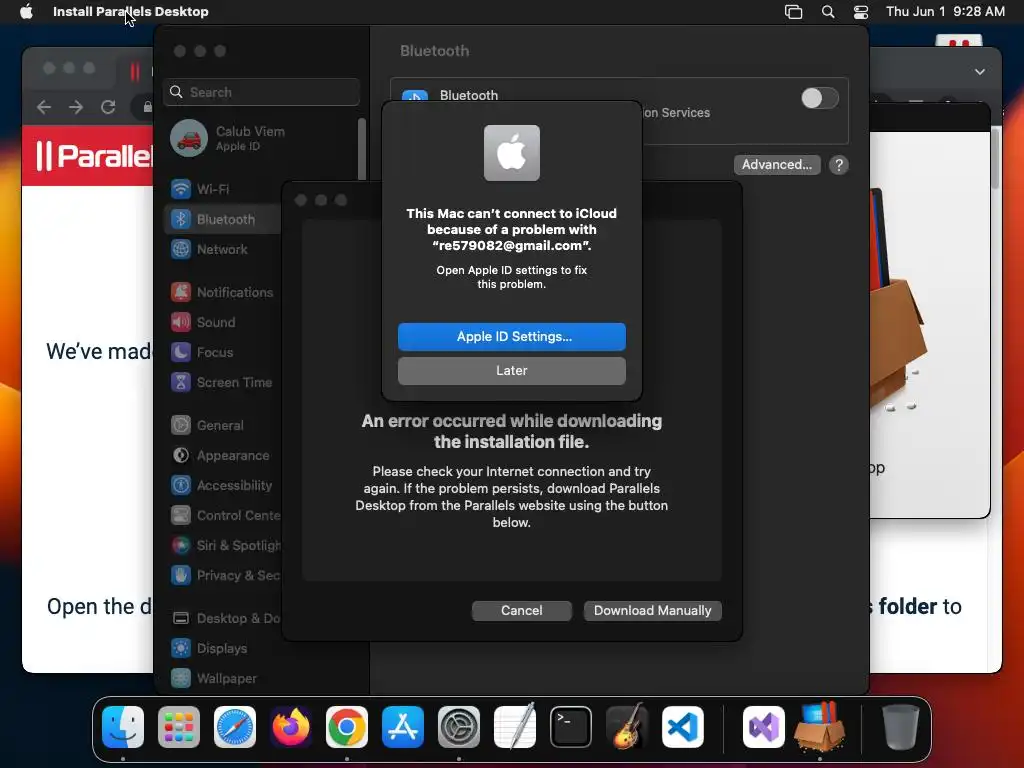Image resolution: width=1024 pixels, height=768 pixels.
Task: Turn on the Bluetooth switch
Action: coord(820,99)
